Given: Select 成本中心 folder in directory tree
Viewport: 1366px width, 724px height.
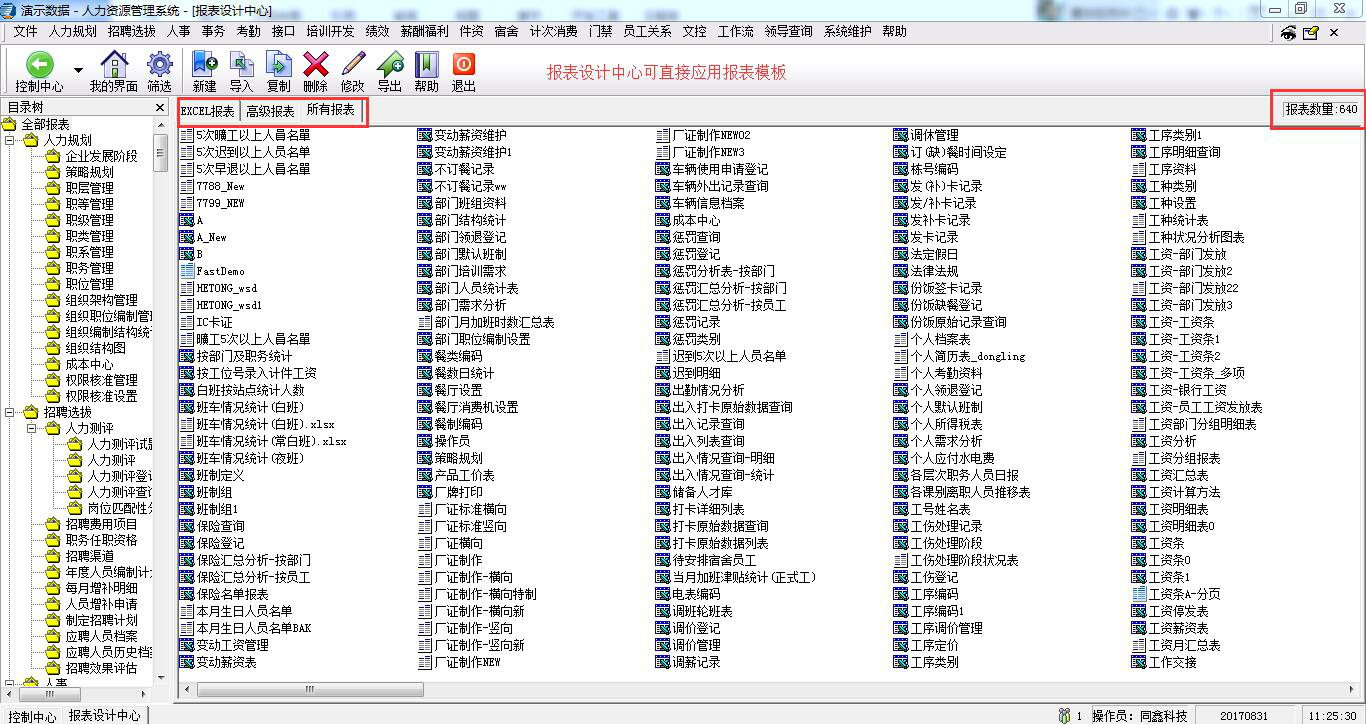Looking at the screenshot, I should tap(89, 364).
